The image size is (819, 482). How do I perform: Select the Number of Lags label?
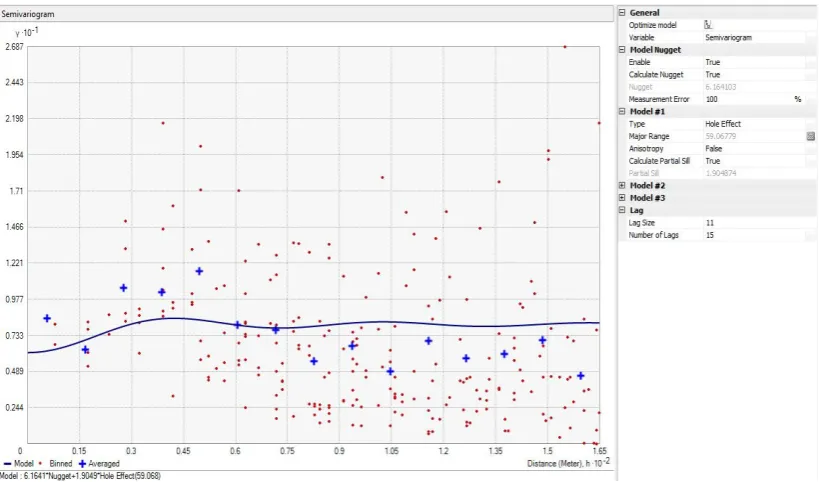pos(653,235)
